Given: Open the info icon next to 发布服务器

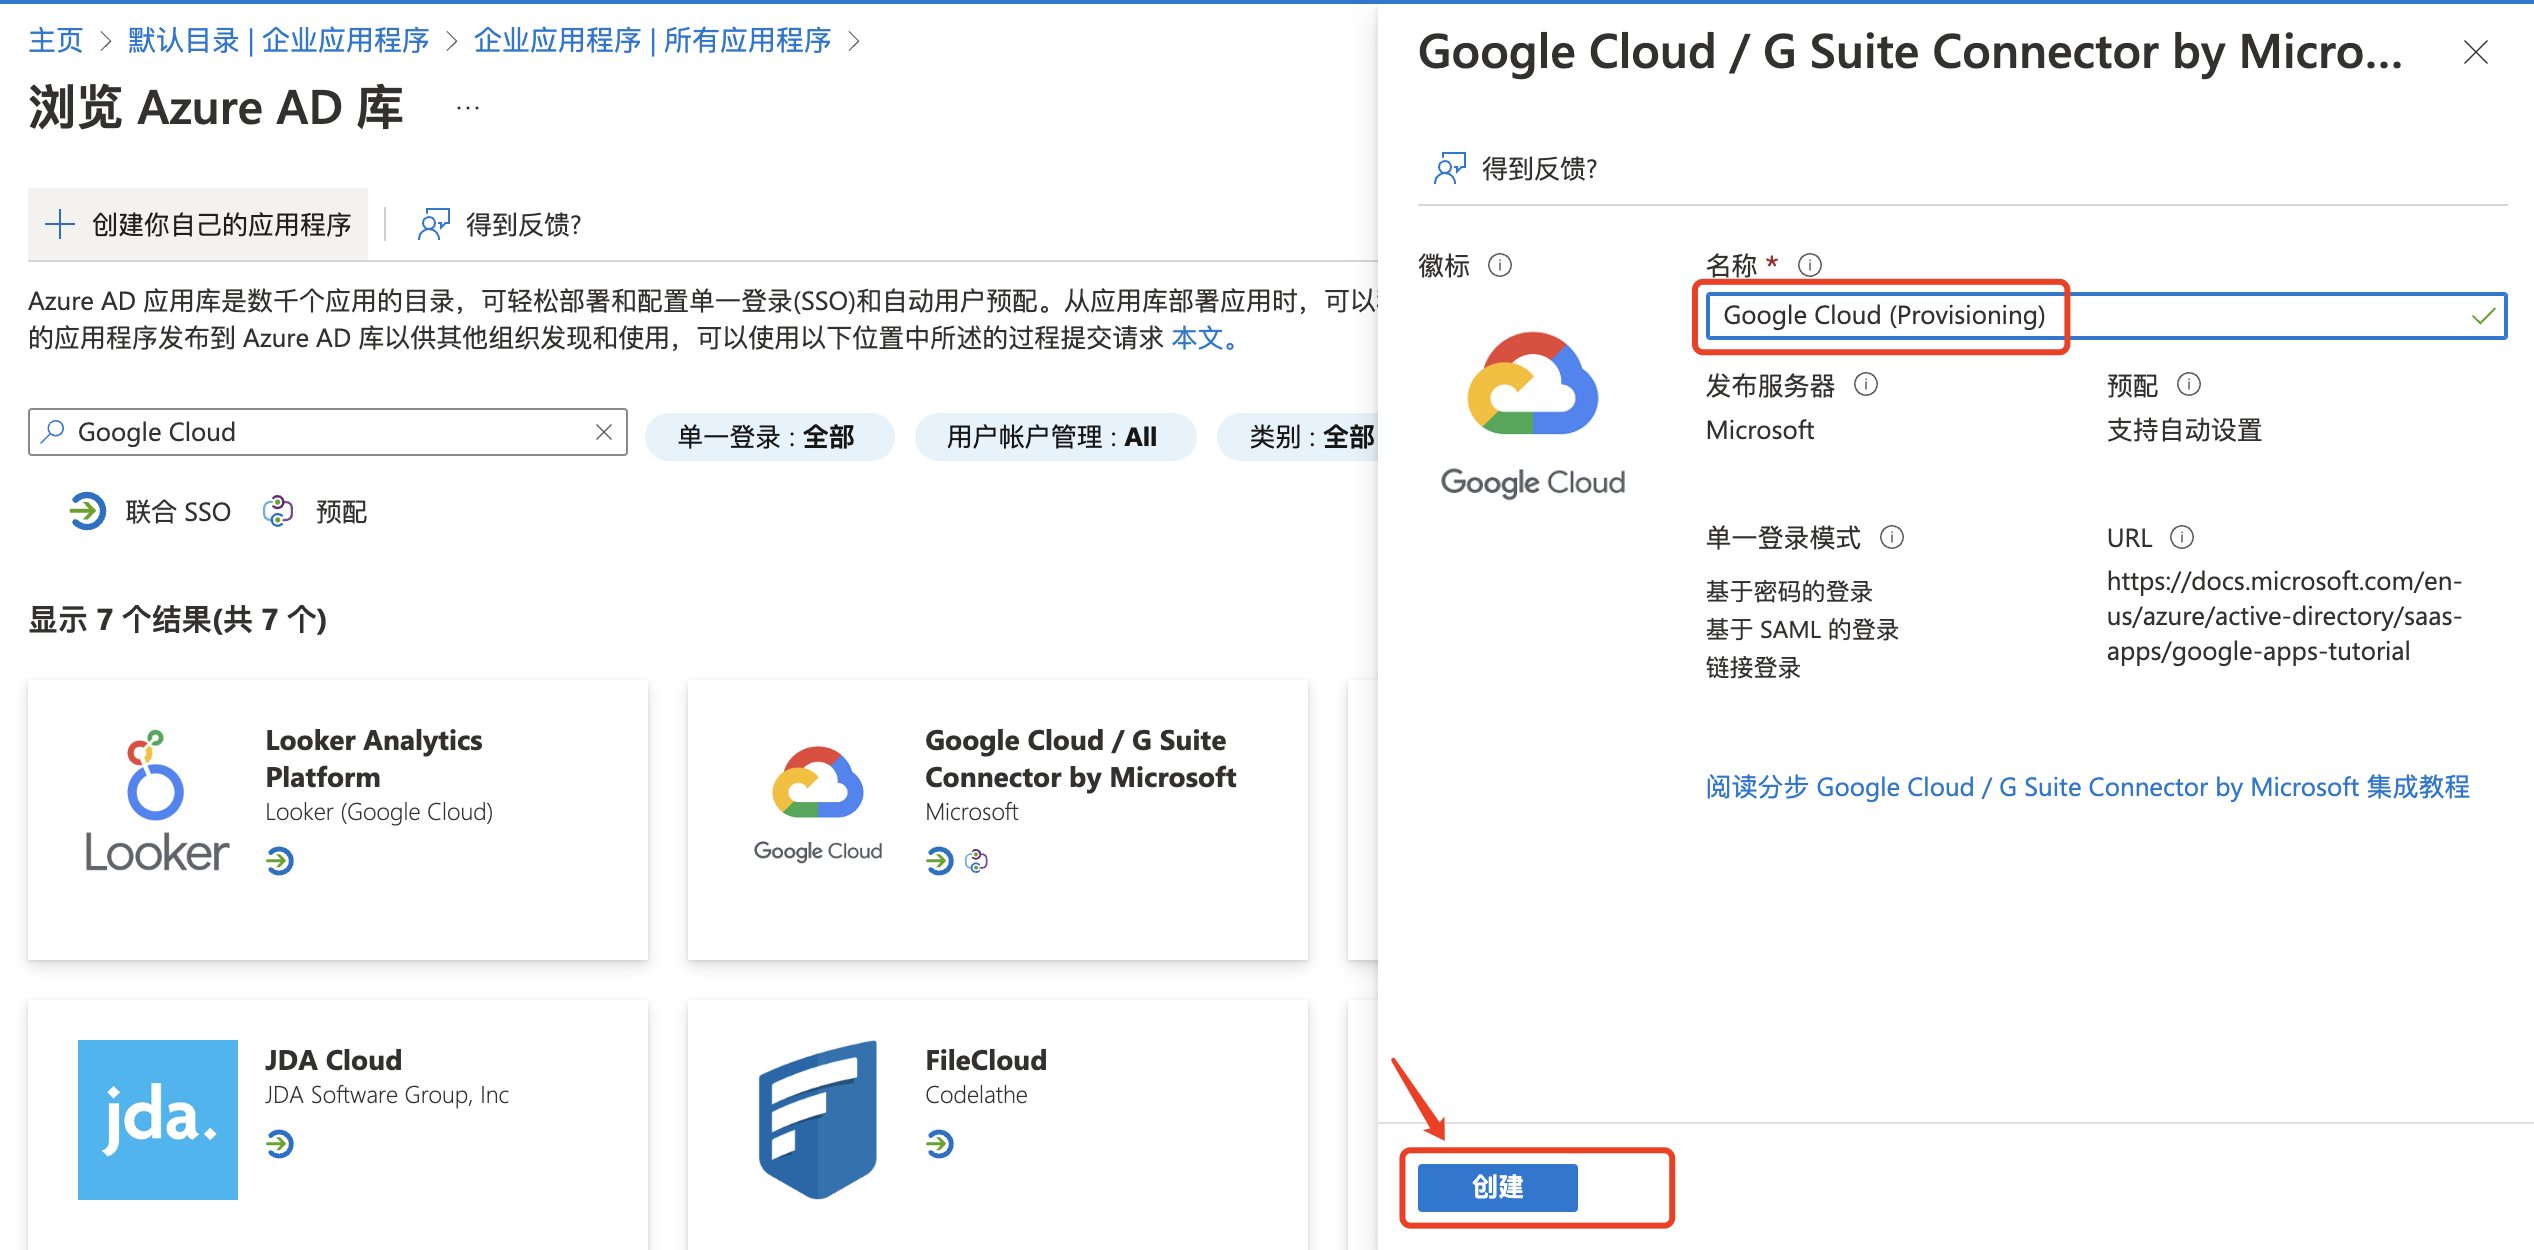Looking at the screenshot, I should 1866,385.
